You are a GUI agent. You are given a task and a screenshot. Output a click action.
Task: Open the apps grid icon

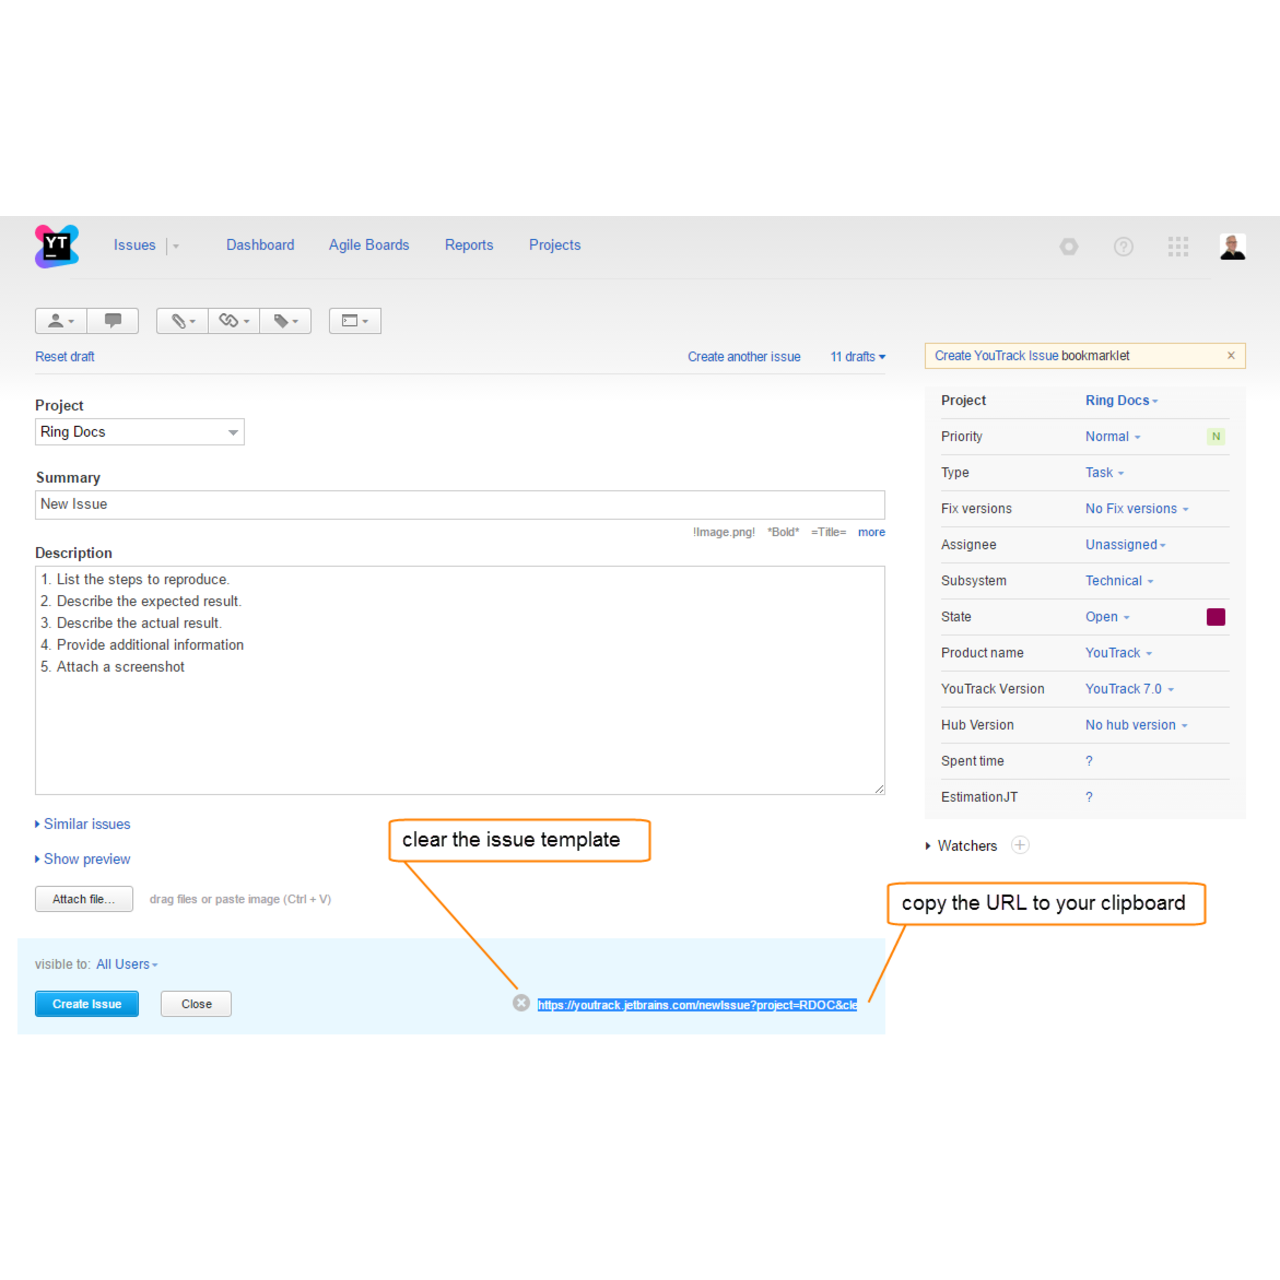(1178, 246)
